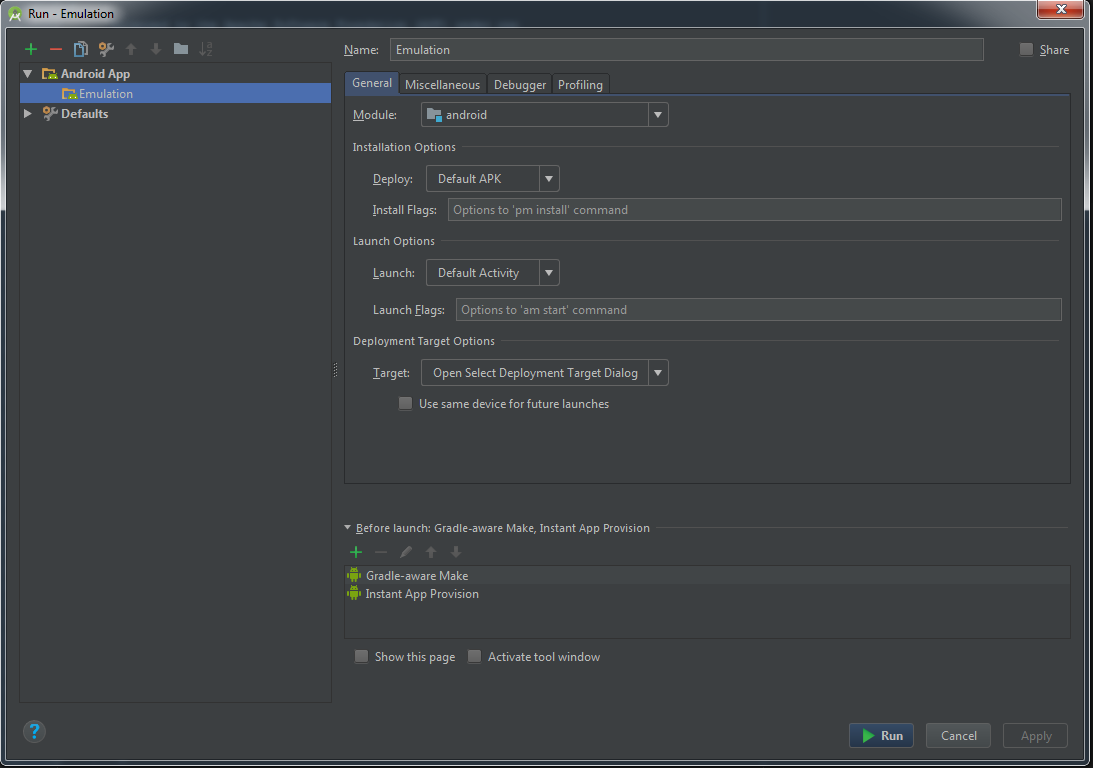Viewport: 1093px width, 768px height.
Task: Click the Install Flags input field
Action: tap(753, 210)
